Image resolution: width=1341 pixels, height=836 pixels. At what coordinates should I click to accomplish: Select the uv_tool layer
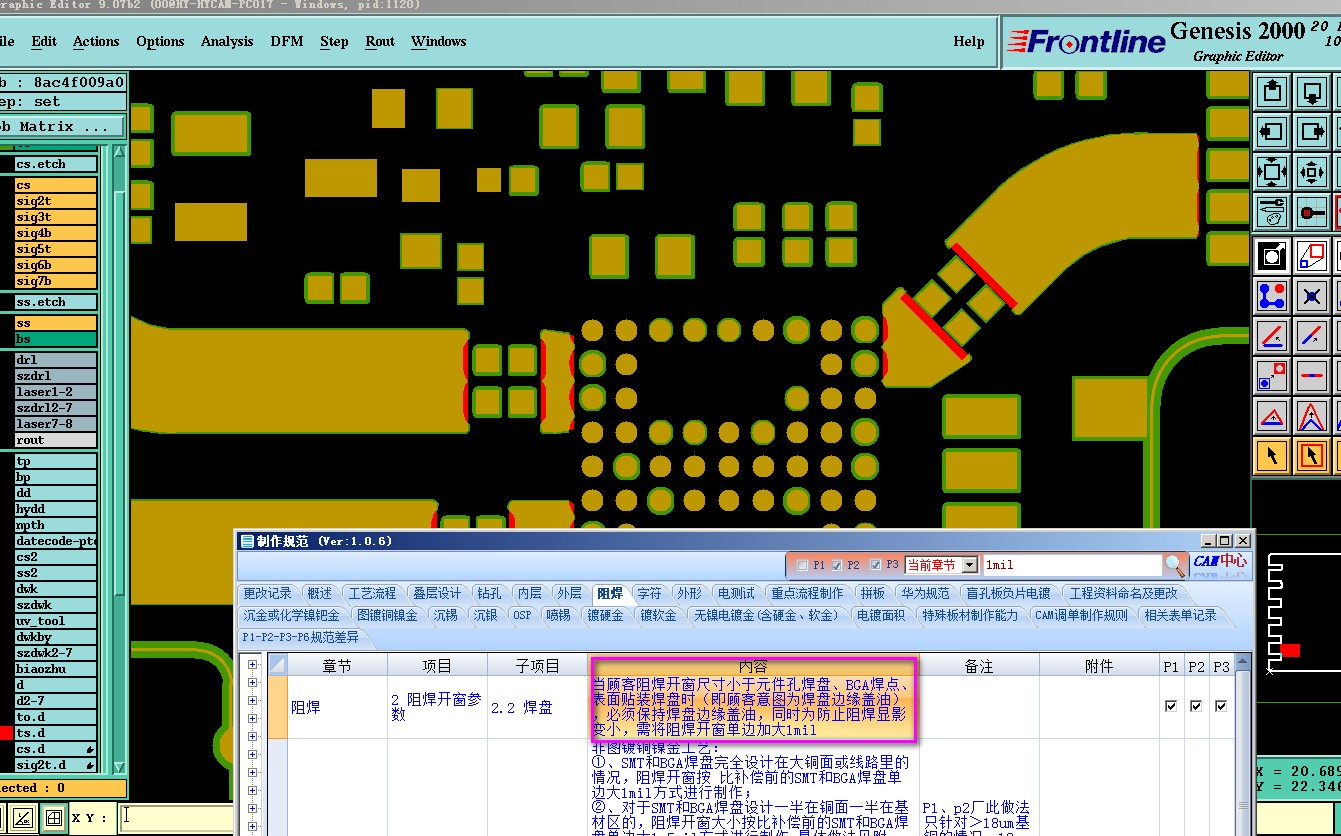(x=55, y=621)
